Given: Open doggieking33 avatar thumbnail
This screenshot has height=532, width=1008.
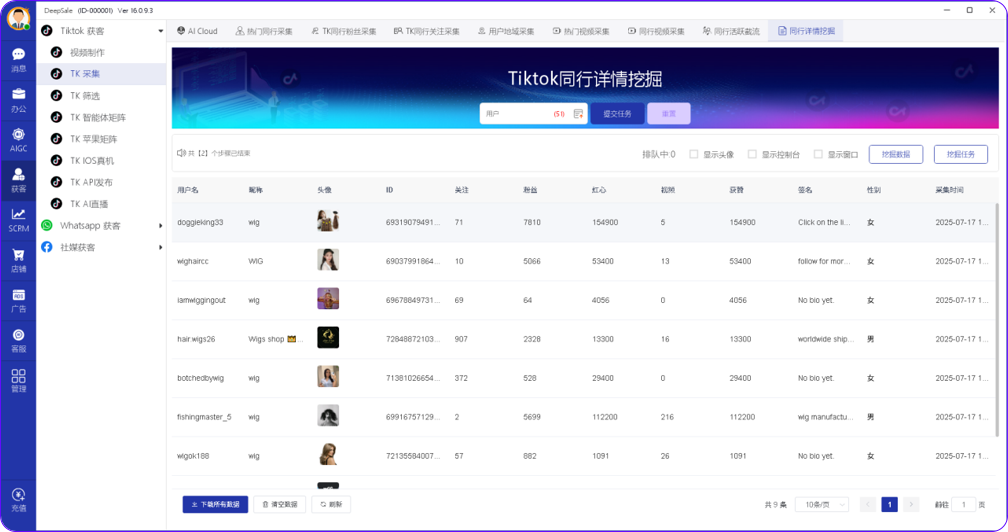Looking at the screenshot, I should coord(328,220).
